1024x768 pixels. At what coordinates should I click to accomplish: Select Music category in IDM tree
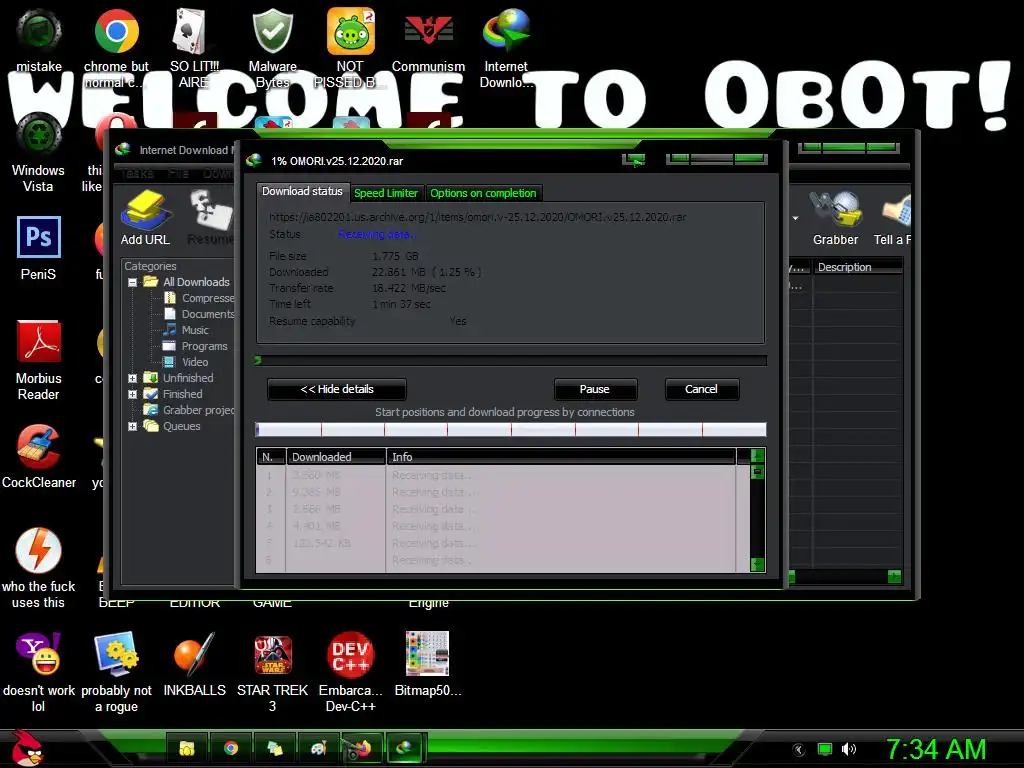[186, 330]
